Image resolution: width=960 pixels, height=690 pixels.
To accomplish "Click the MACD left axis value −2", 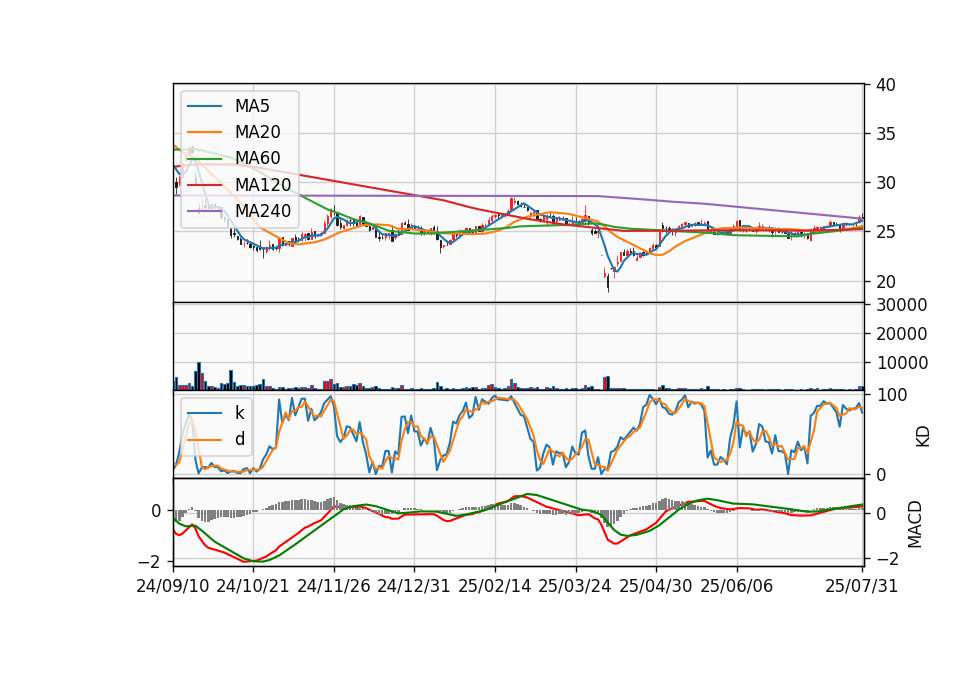I will click(150, 561).
